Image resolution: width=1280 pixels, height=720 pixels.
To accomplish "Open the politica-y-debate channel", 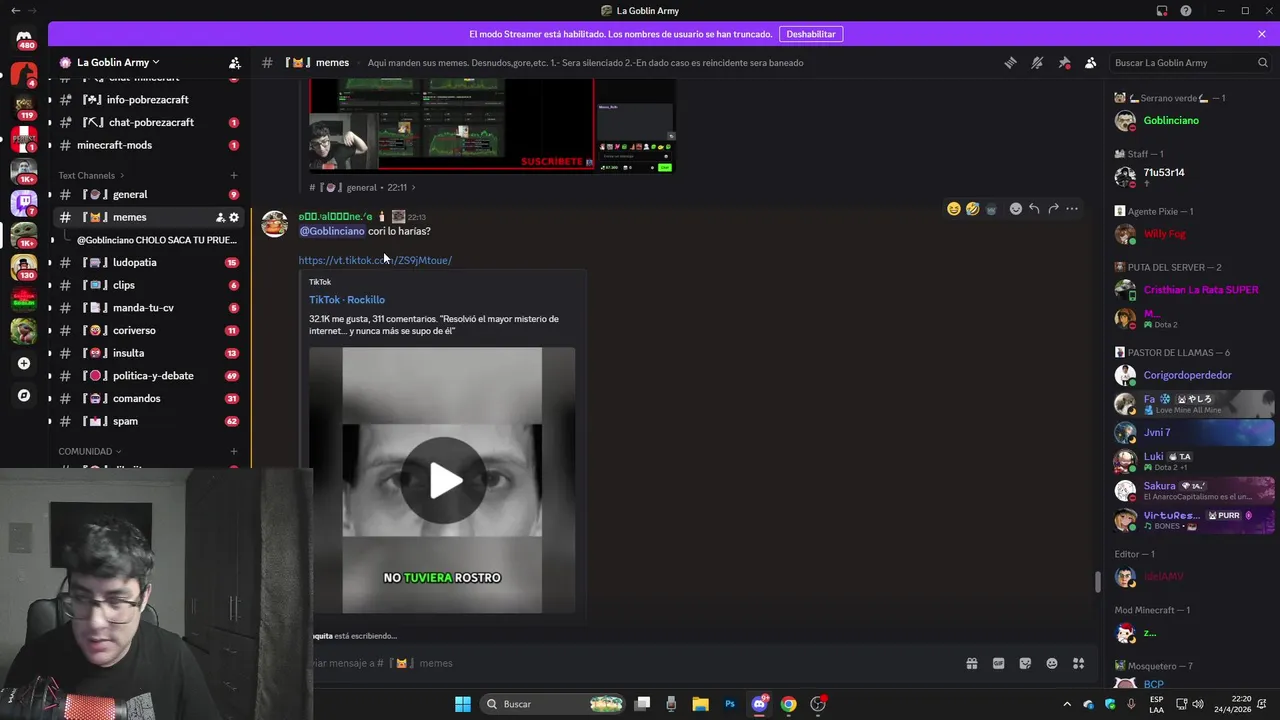I will click(150, 376).
